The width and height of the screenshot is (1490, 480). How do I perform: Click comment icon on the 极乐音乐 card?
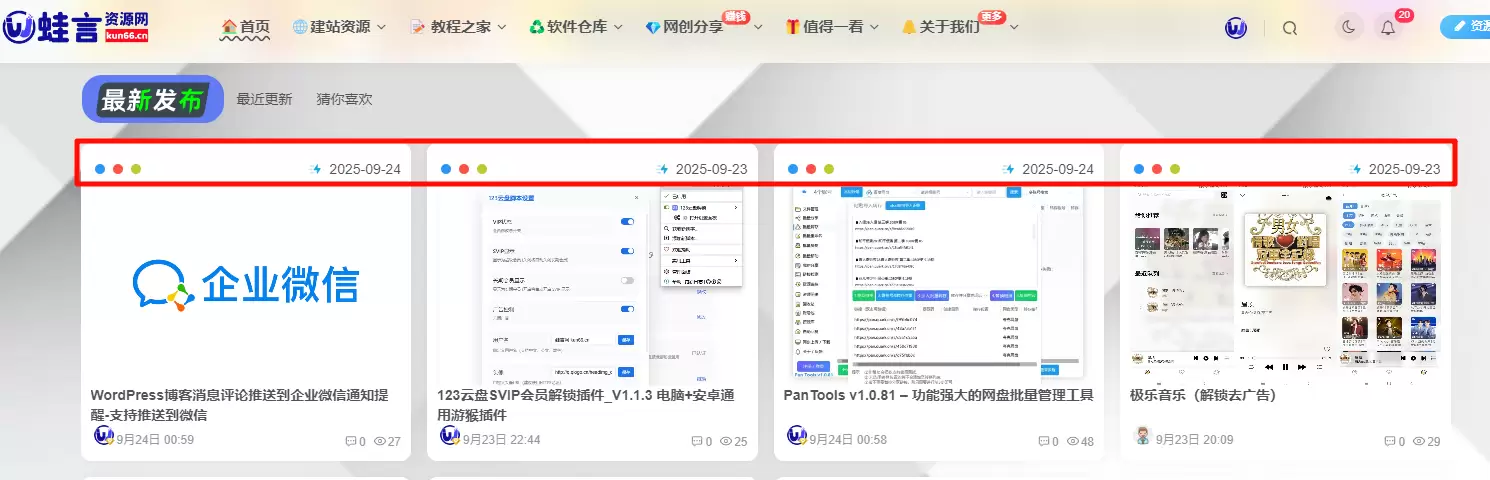[x=1391, y=441]
